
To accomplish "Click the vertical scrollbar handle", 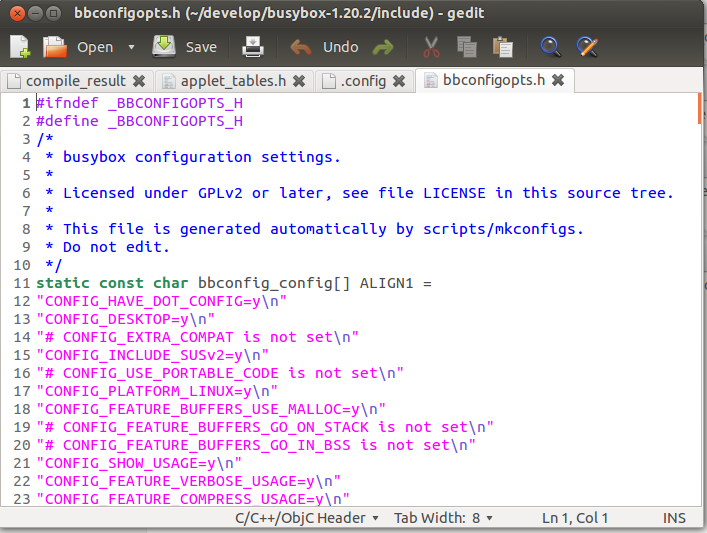I will tap(700, 108).
